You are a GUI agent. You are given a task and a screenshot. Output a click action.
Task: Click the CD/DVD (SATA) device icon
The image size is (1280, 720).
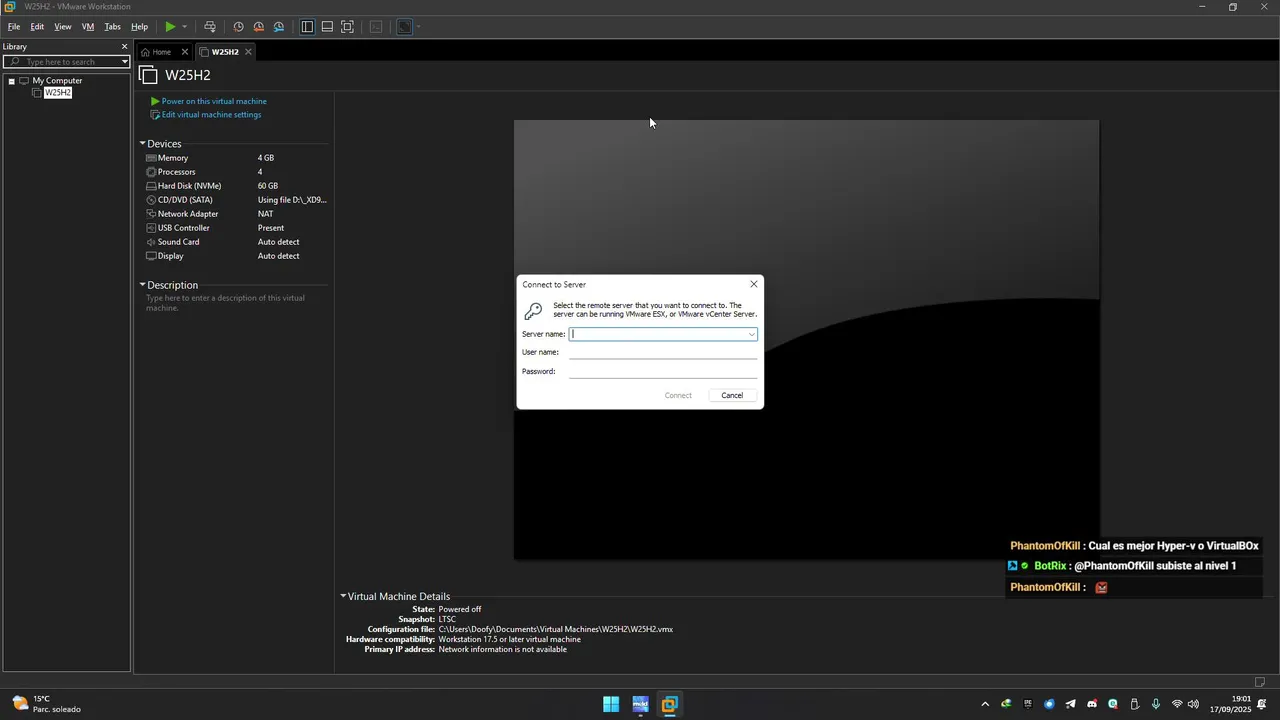click(x=151, y=200)
